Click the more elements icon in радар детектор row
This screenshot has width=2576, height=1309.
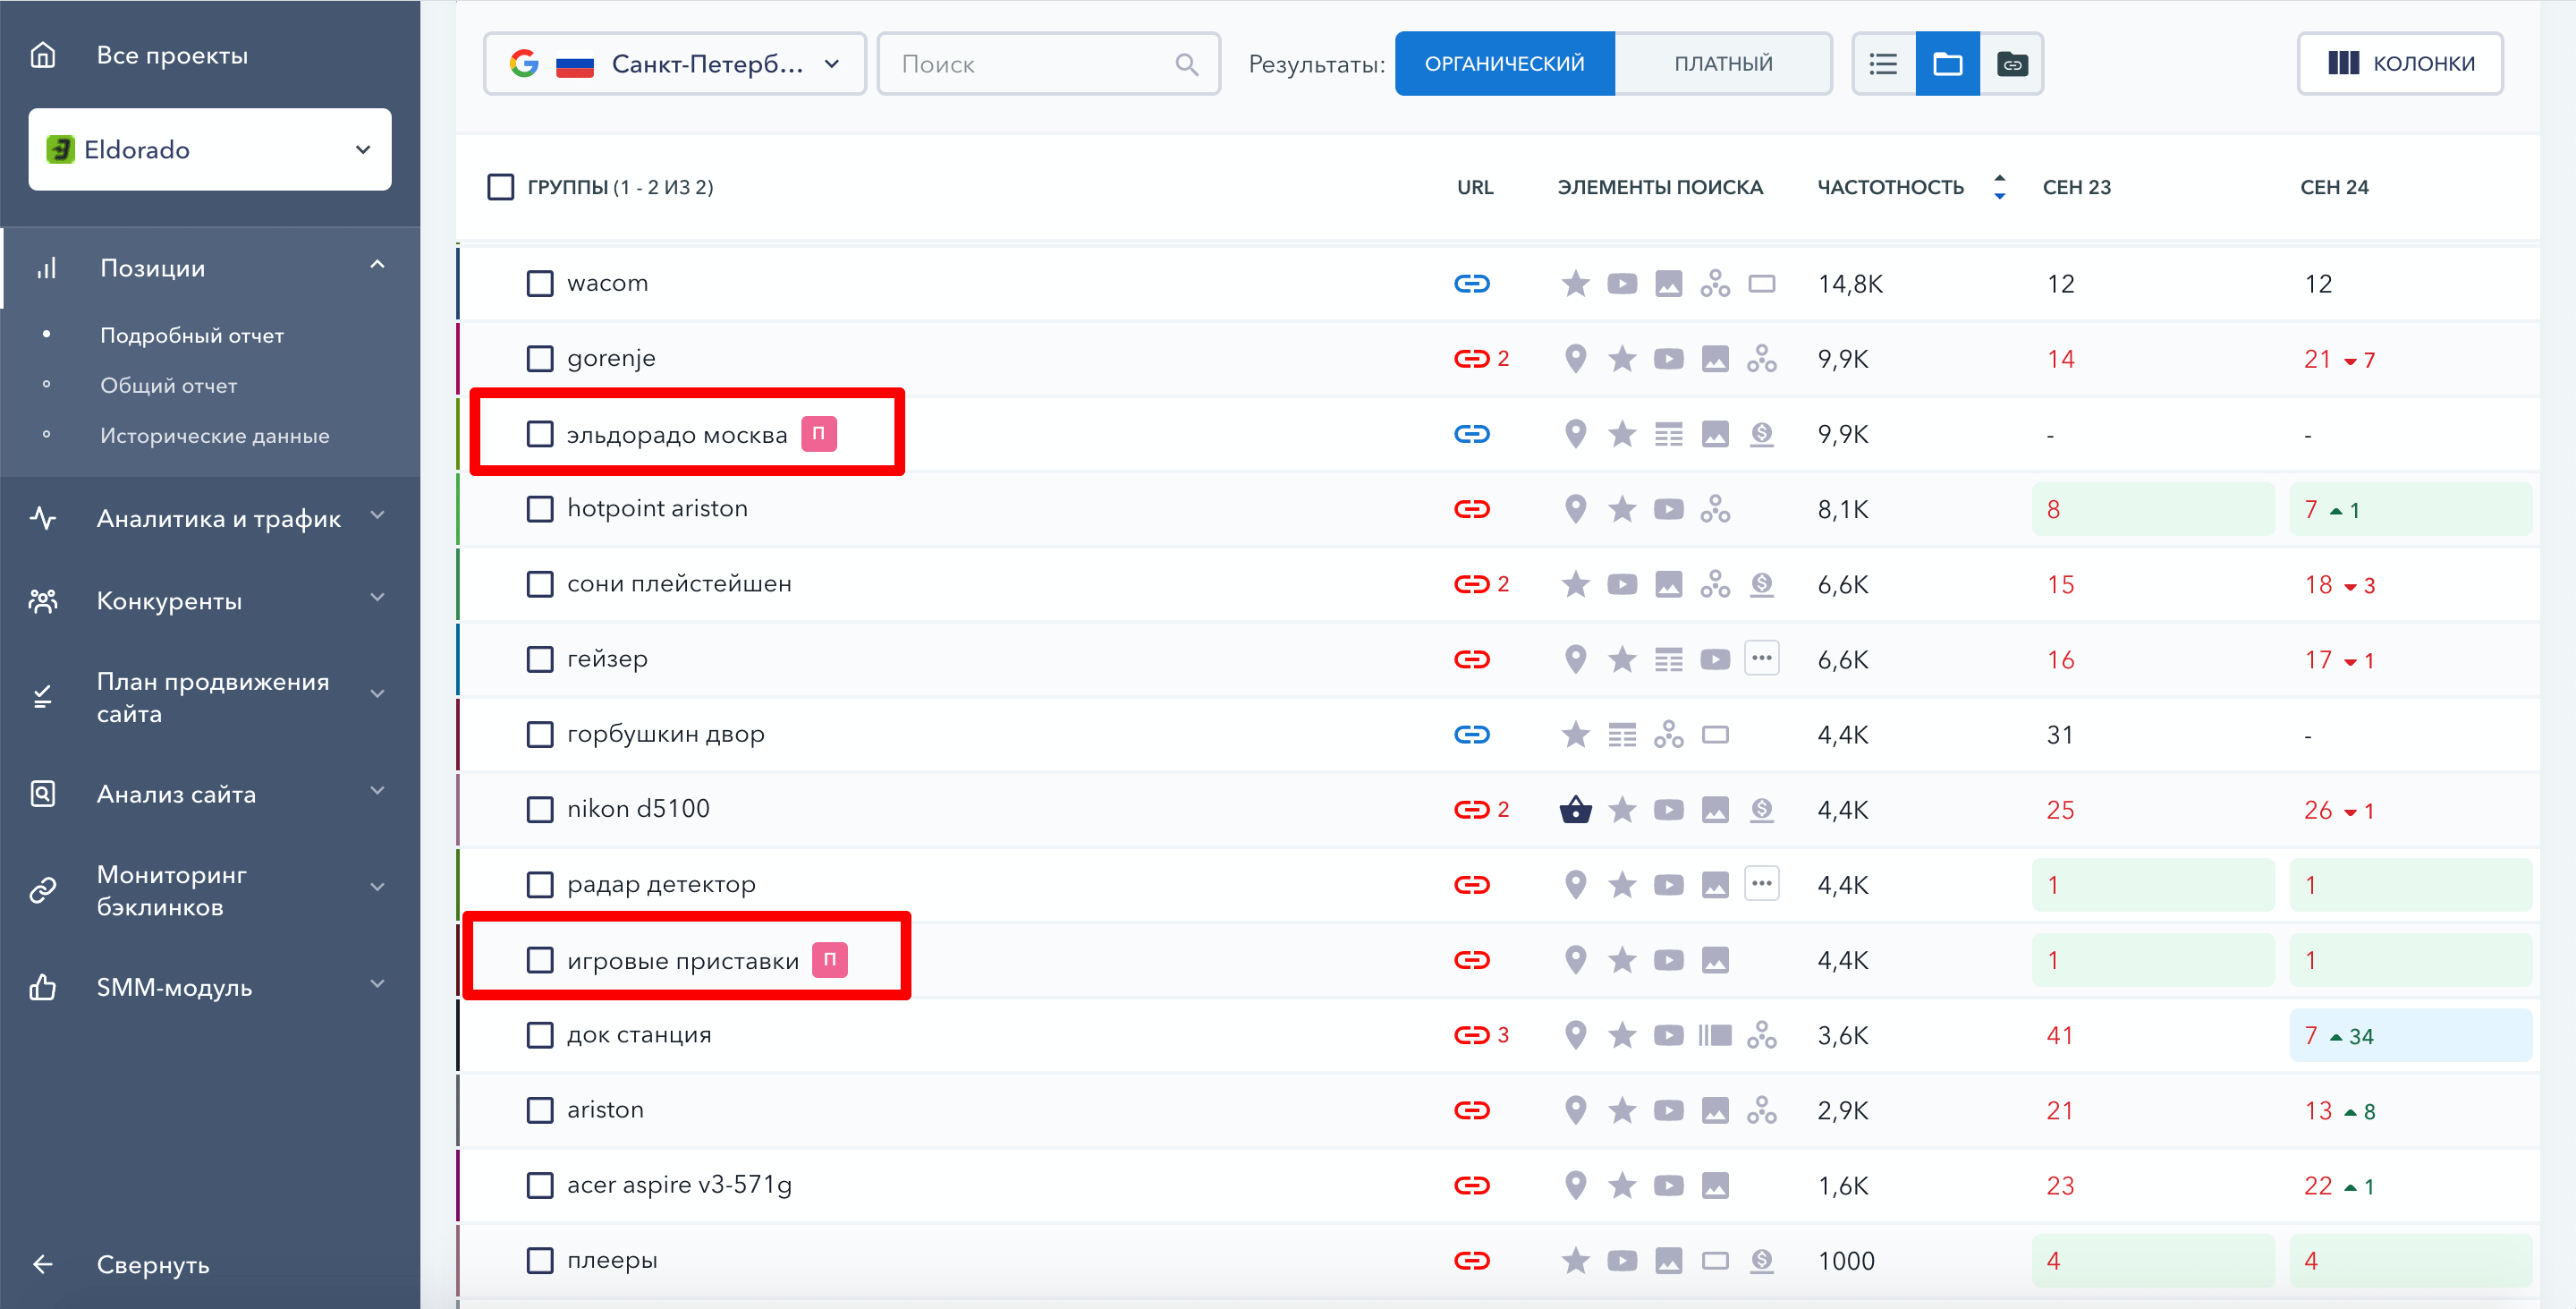pos(1761,884)
